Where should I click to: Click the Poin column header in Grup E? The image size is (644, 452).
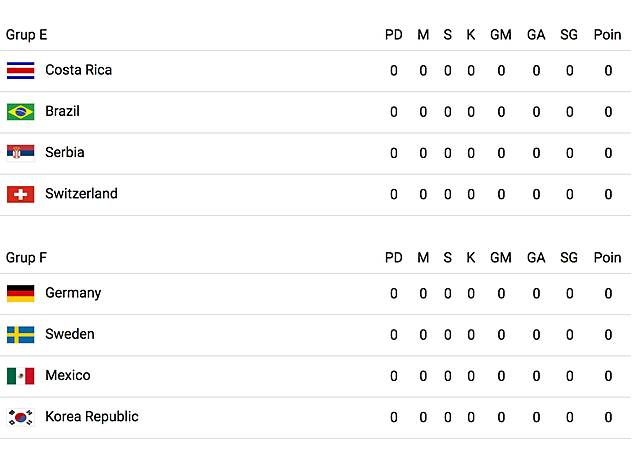click(x=607, y=35)
